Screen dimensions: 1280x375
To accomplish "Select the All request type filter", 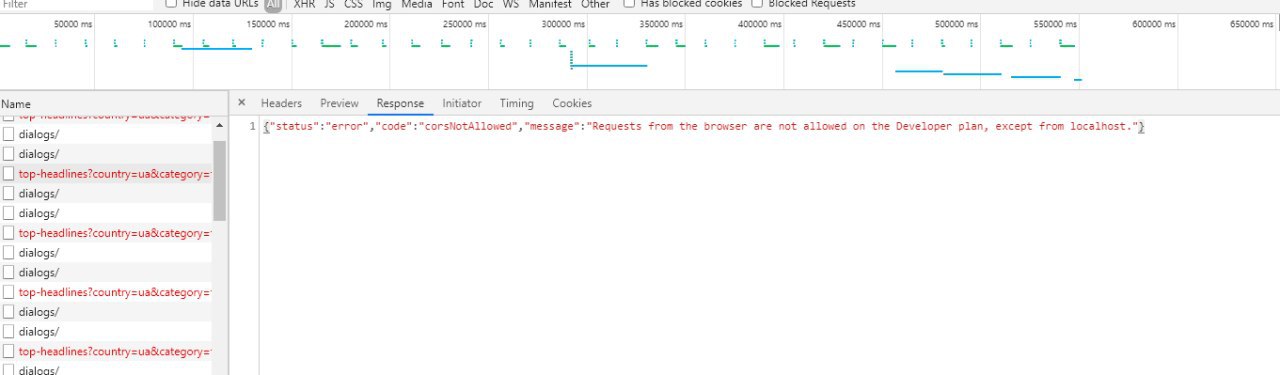I will pos(273,4).
